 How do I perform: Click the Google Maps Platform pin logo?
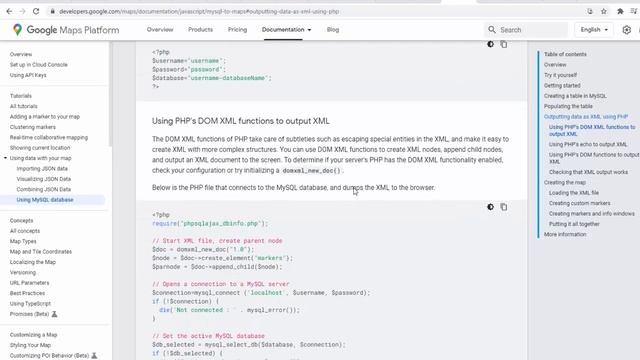(17, 29)
